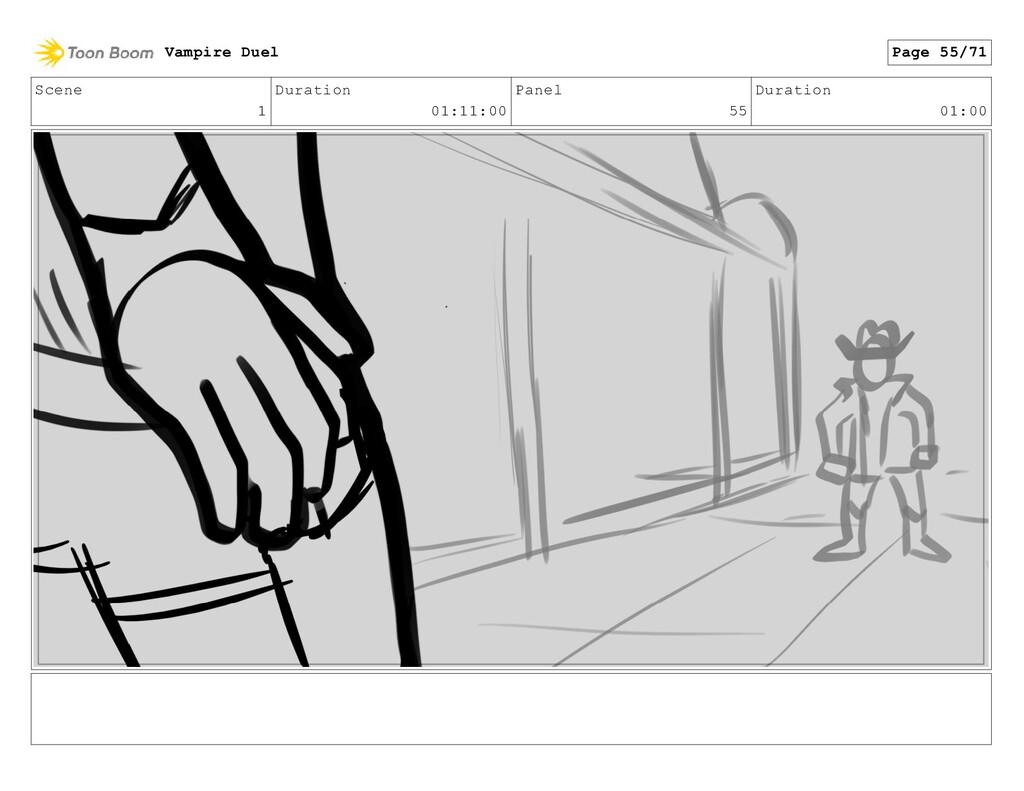Click the 'Panel' header label
Screen dimensions: 1024x791
click(x=539, y=90)
